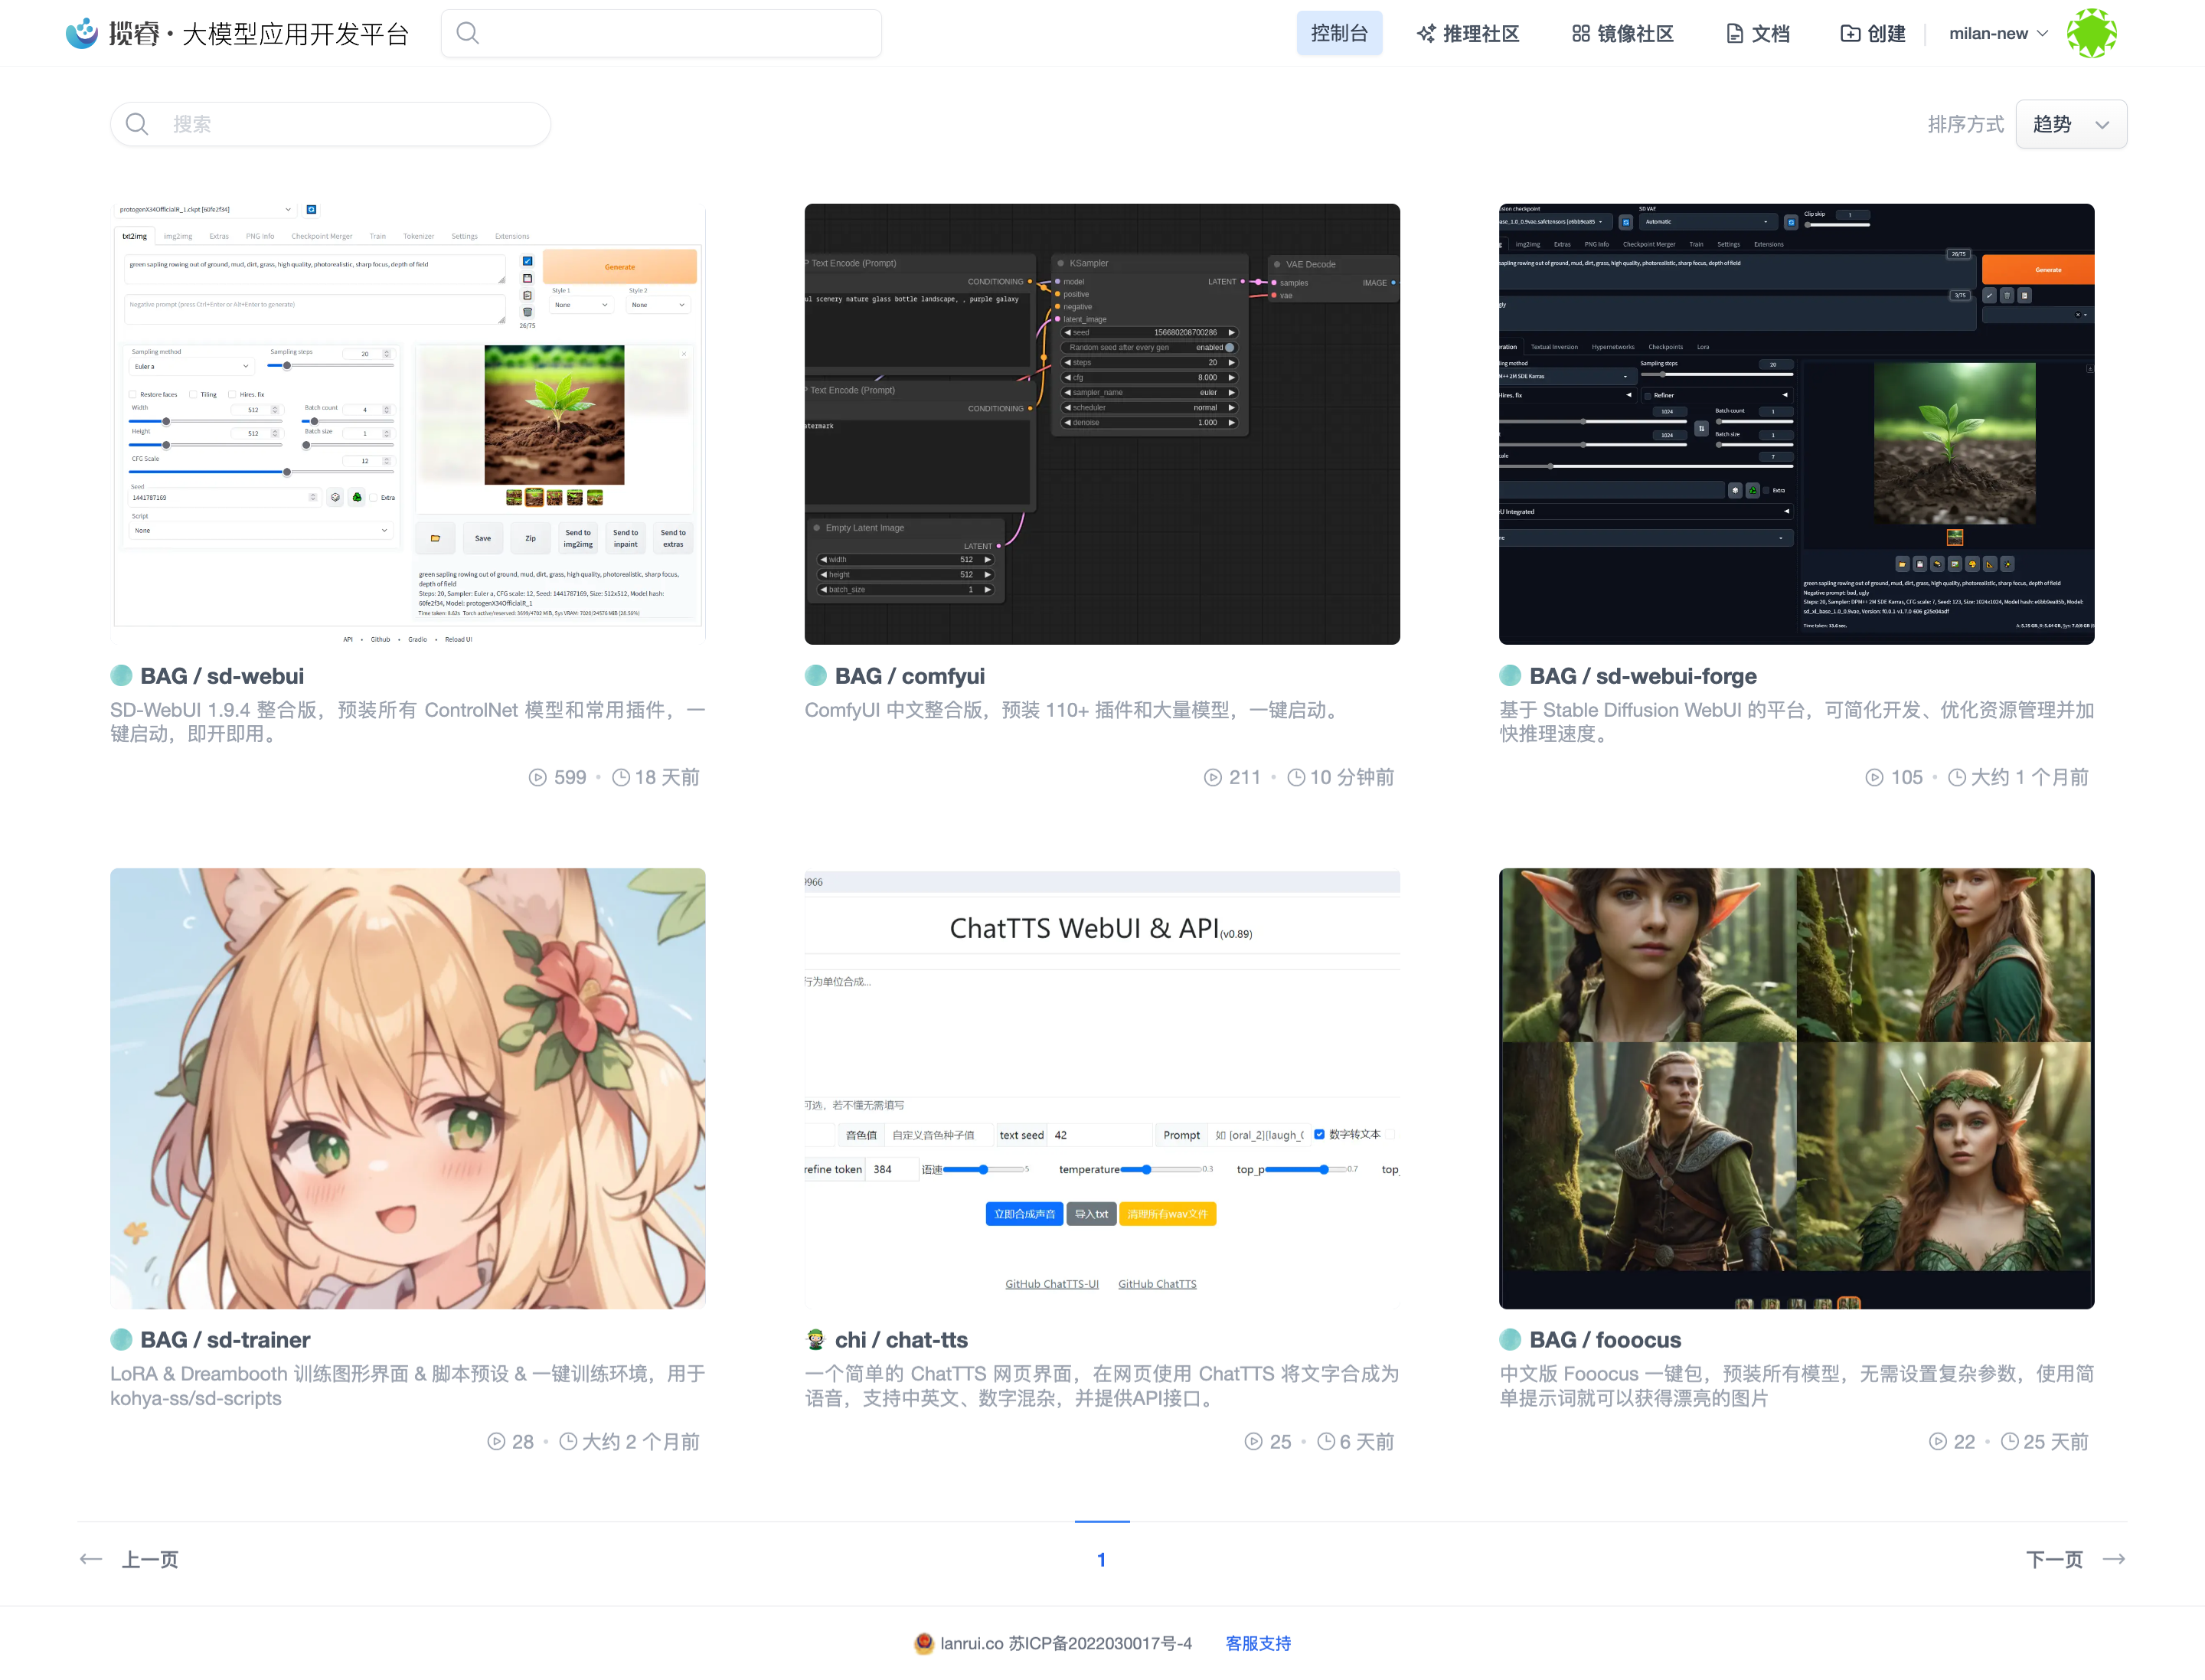2205x1680 pixels.
Task: Click the sd-webui description text
Action: click(408, 722)
